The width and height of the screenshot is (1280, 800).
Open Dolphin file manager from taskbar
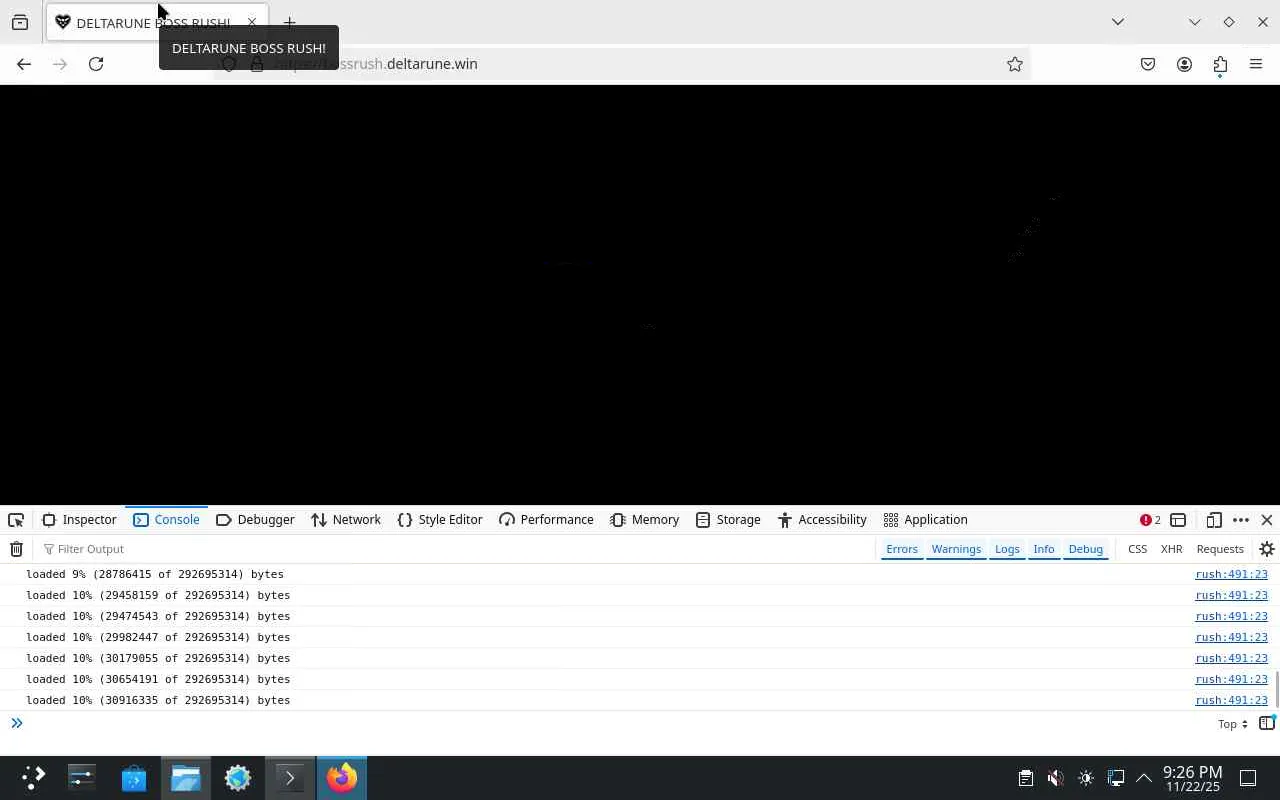click(x=186, y=777)
